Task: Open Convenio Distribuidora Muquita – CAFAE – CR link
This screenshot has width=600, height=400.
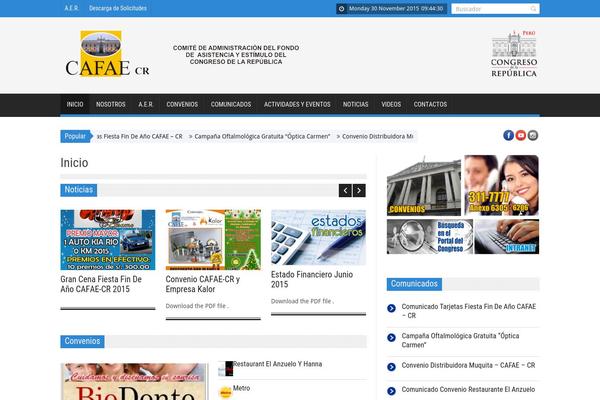Action: click(468, 365)
